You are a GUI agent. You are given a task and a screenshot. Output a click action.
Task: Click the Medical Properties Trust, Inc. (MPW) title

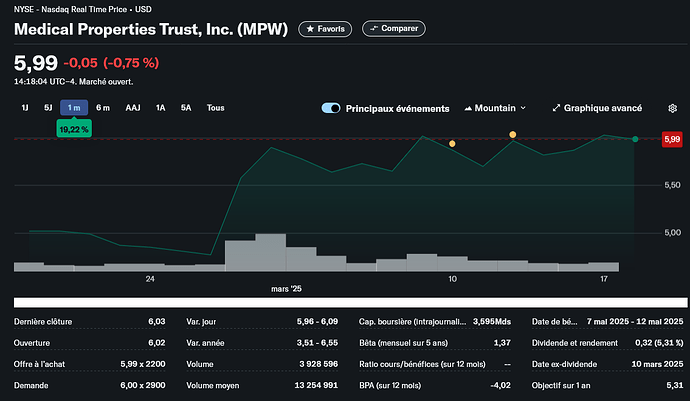point(151,29)
